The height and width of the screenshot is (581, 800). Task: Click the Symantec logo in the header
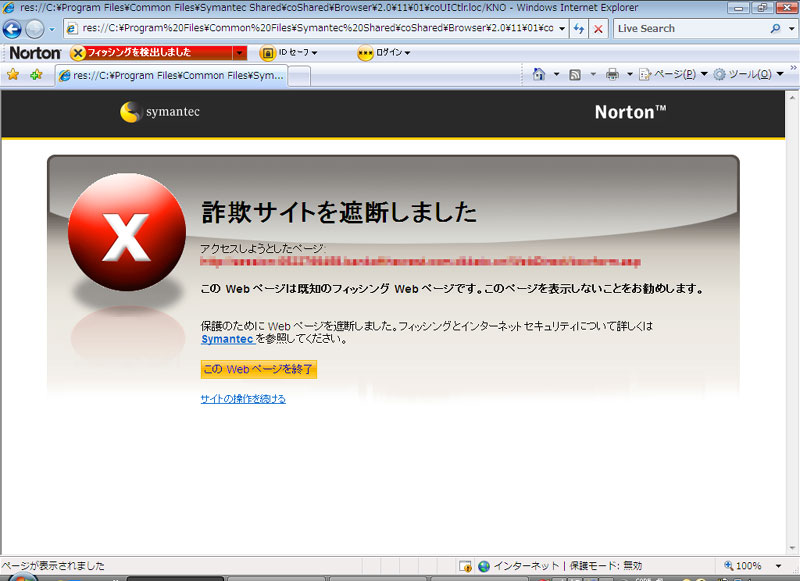click(160, 112)
